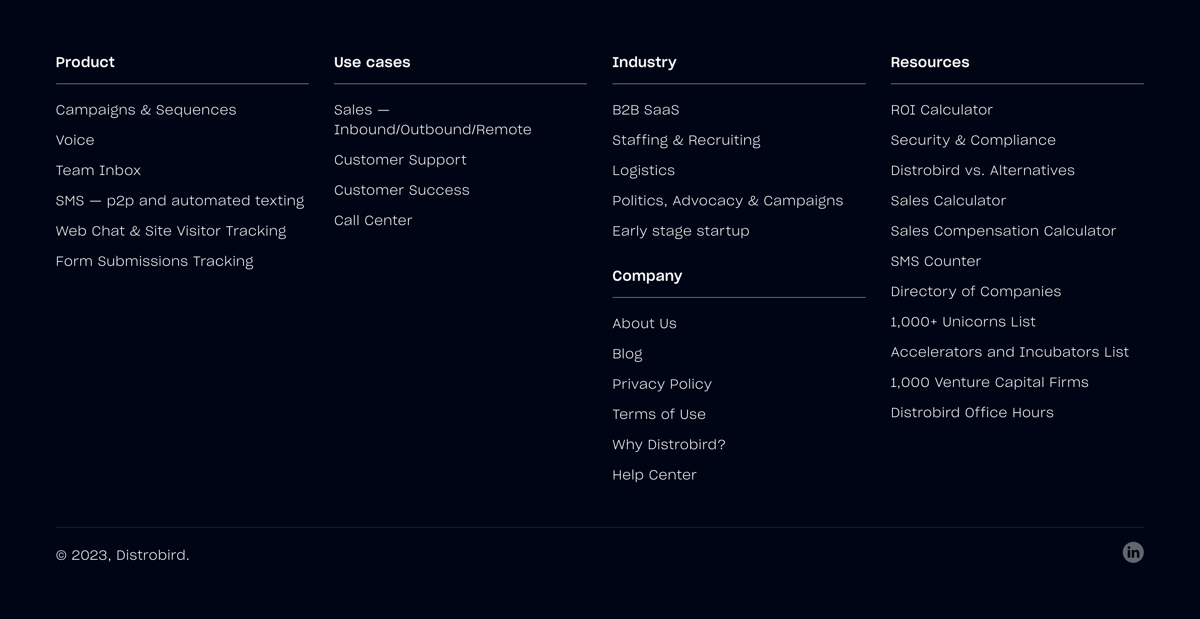This screenshot has height=619, width=1200.
Task: Open the B2B SaaS industry page
Action: click(645, 110)
